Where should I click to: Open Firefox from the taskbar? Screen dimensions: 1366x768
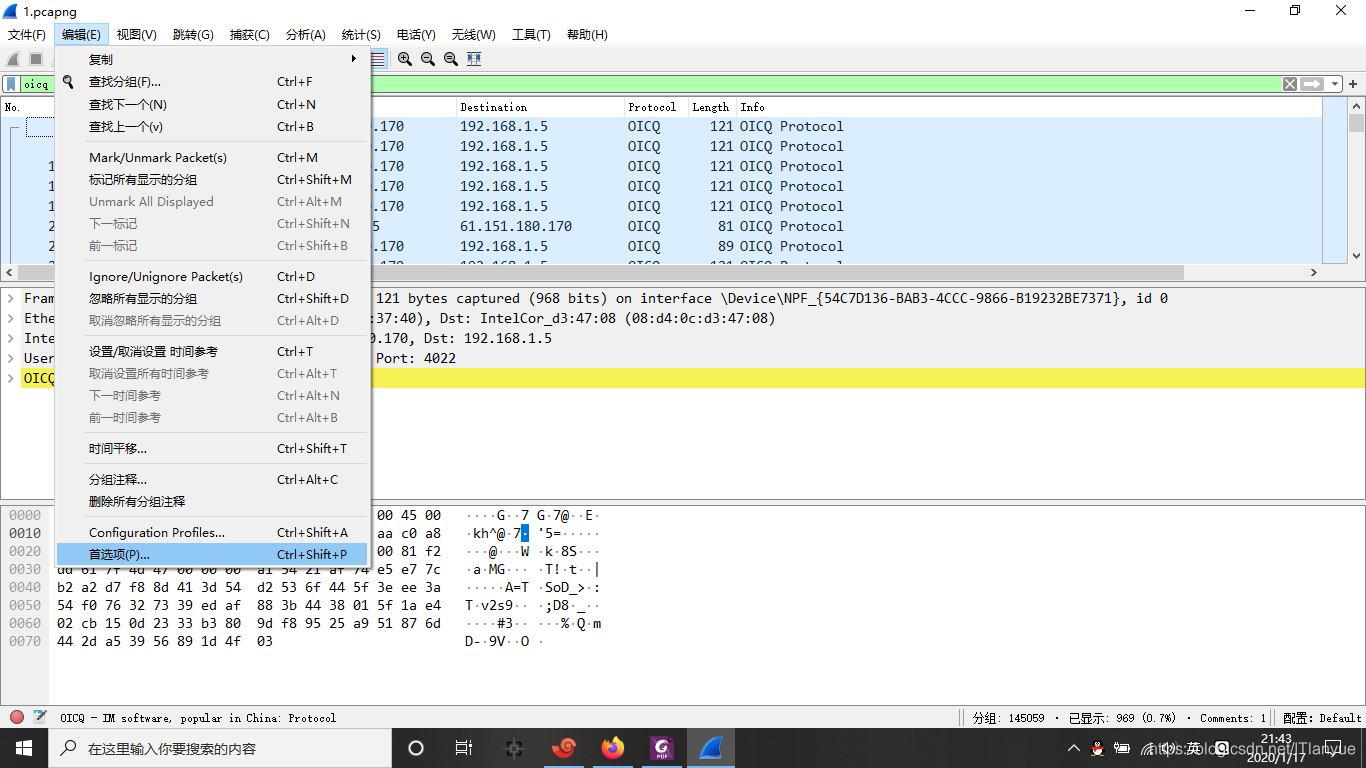pyautogui.click(x=613, y=748)
